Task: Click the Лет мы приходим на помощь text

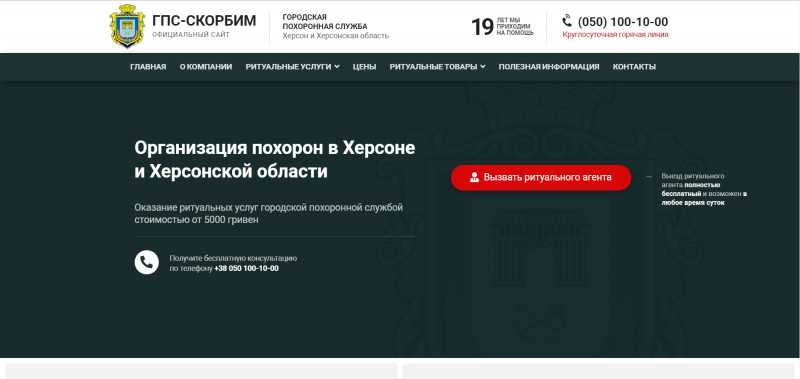Action: (515, 27)
